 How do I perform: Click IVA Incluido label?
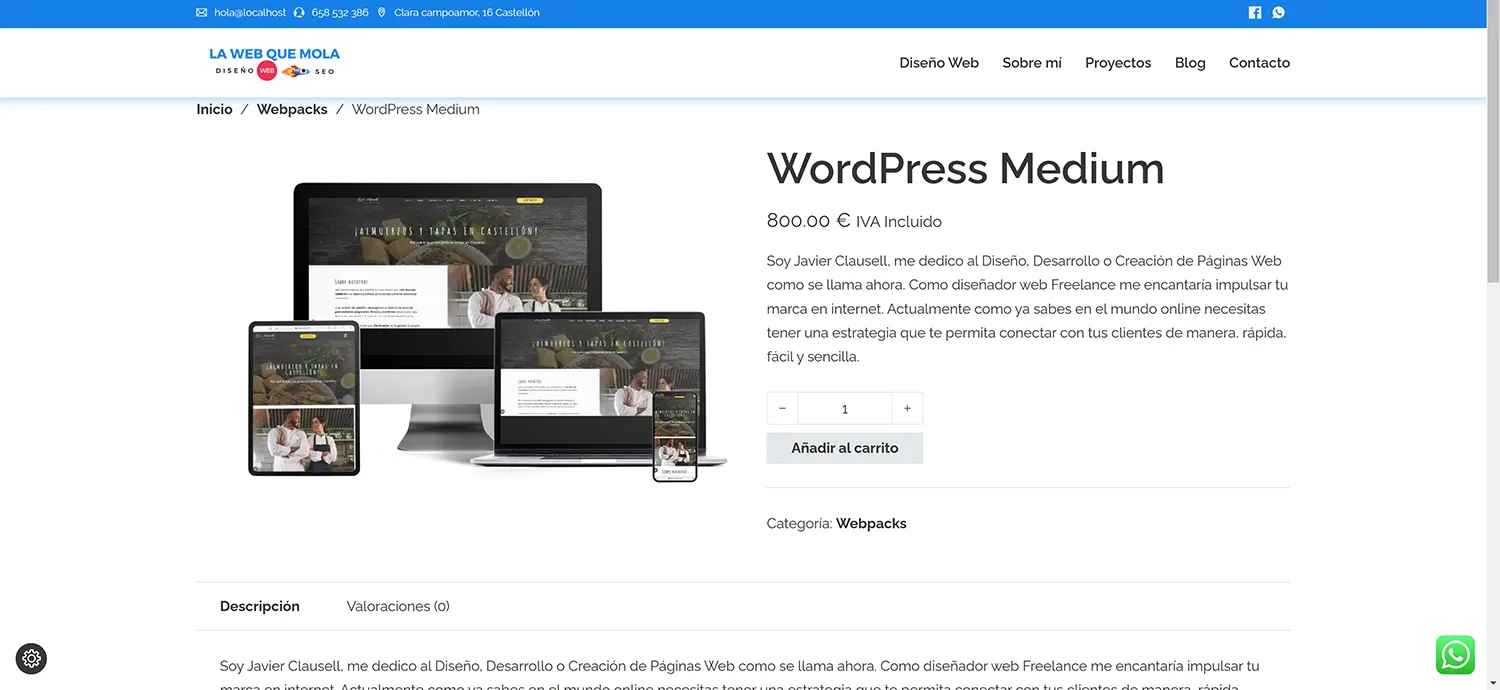[x=899, y=222]
